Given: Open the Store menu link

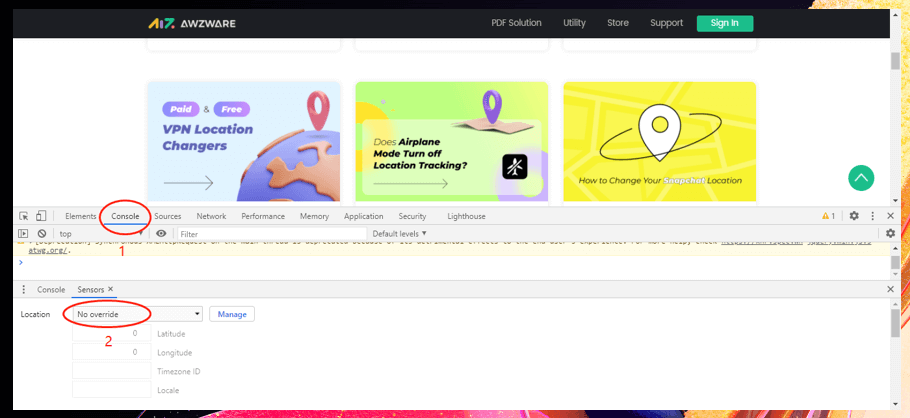Looking at the screenshot, I should coord(618,23).
